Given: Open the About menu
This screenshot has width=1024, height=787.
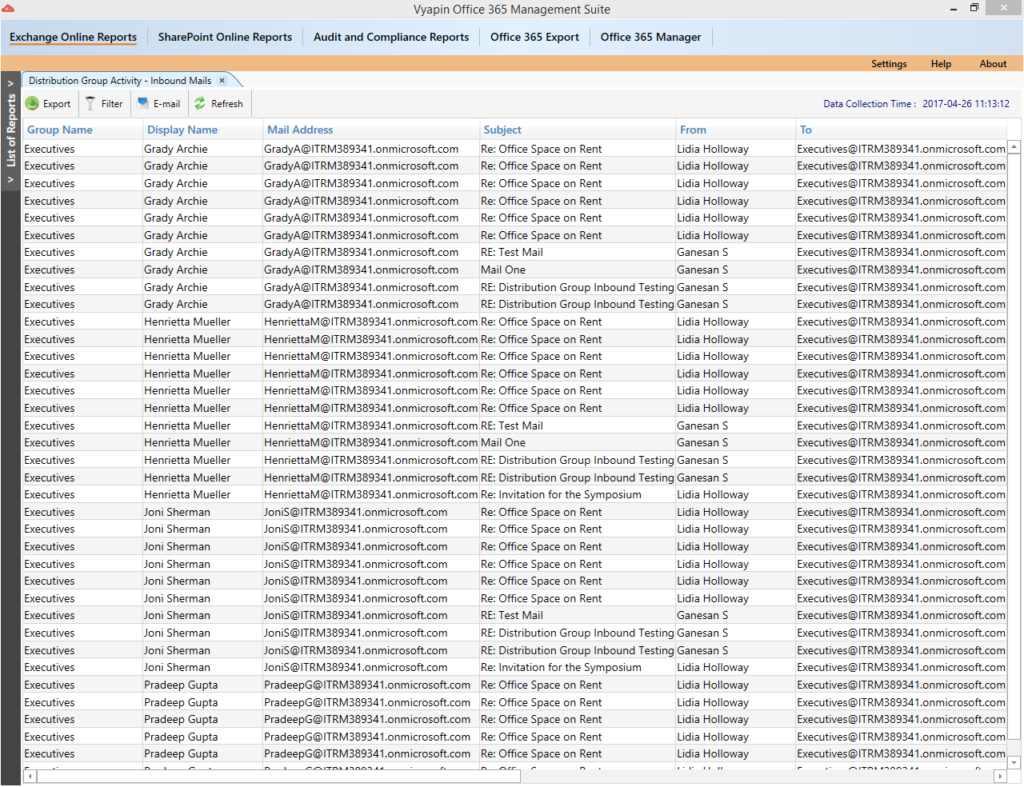Looking at the screenshot, I should 993,63.
